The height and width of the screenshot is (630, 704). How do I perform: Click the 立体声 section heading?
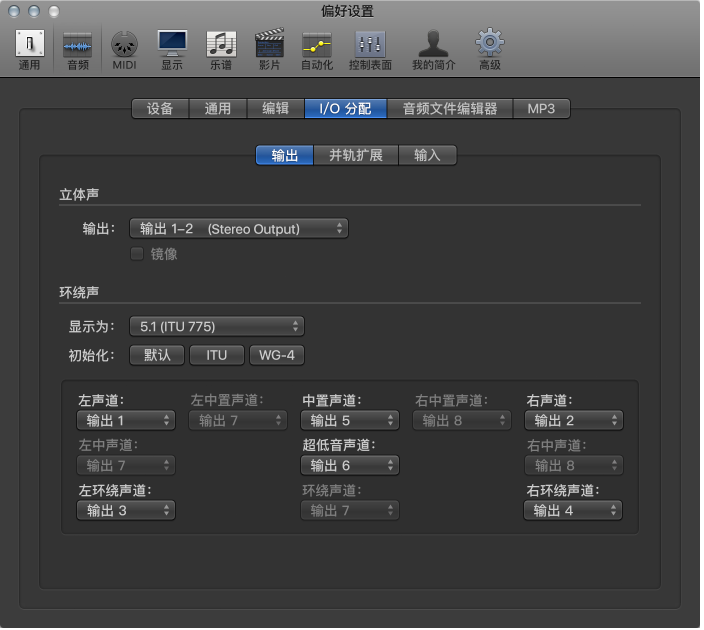pyautogui.click(x=79, y=194)
